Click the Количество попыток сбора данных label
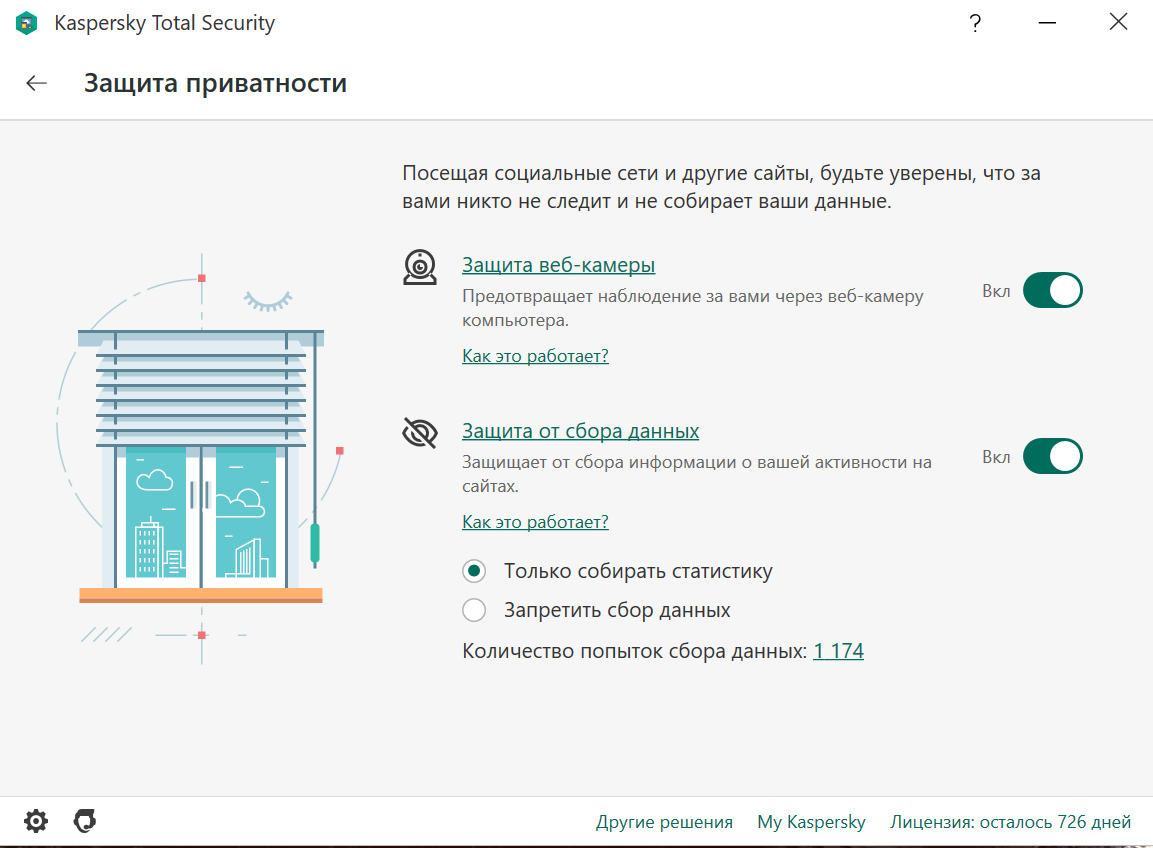The width and height of the screenshot is (1153, 848). click(635, 651)
